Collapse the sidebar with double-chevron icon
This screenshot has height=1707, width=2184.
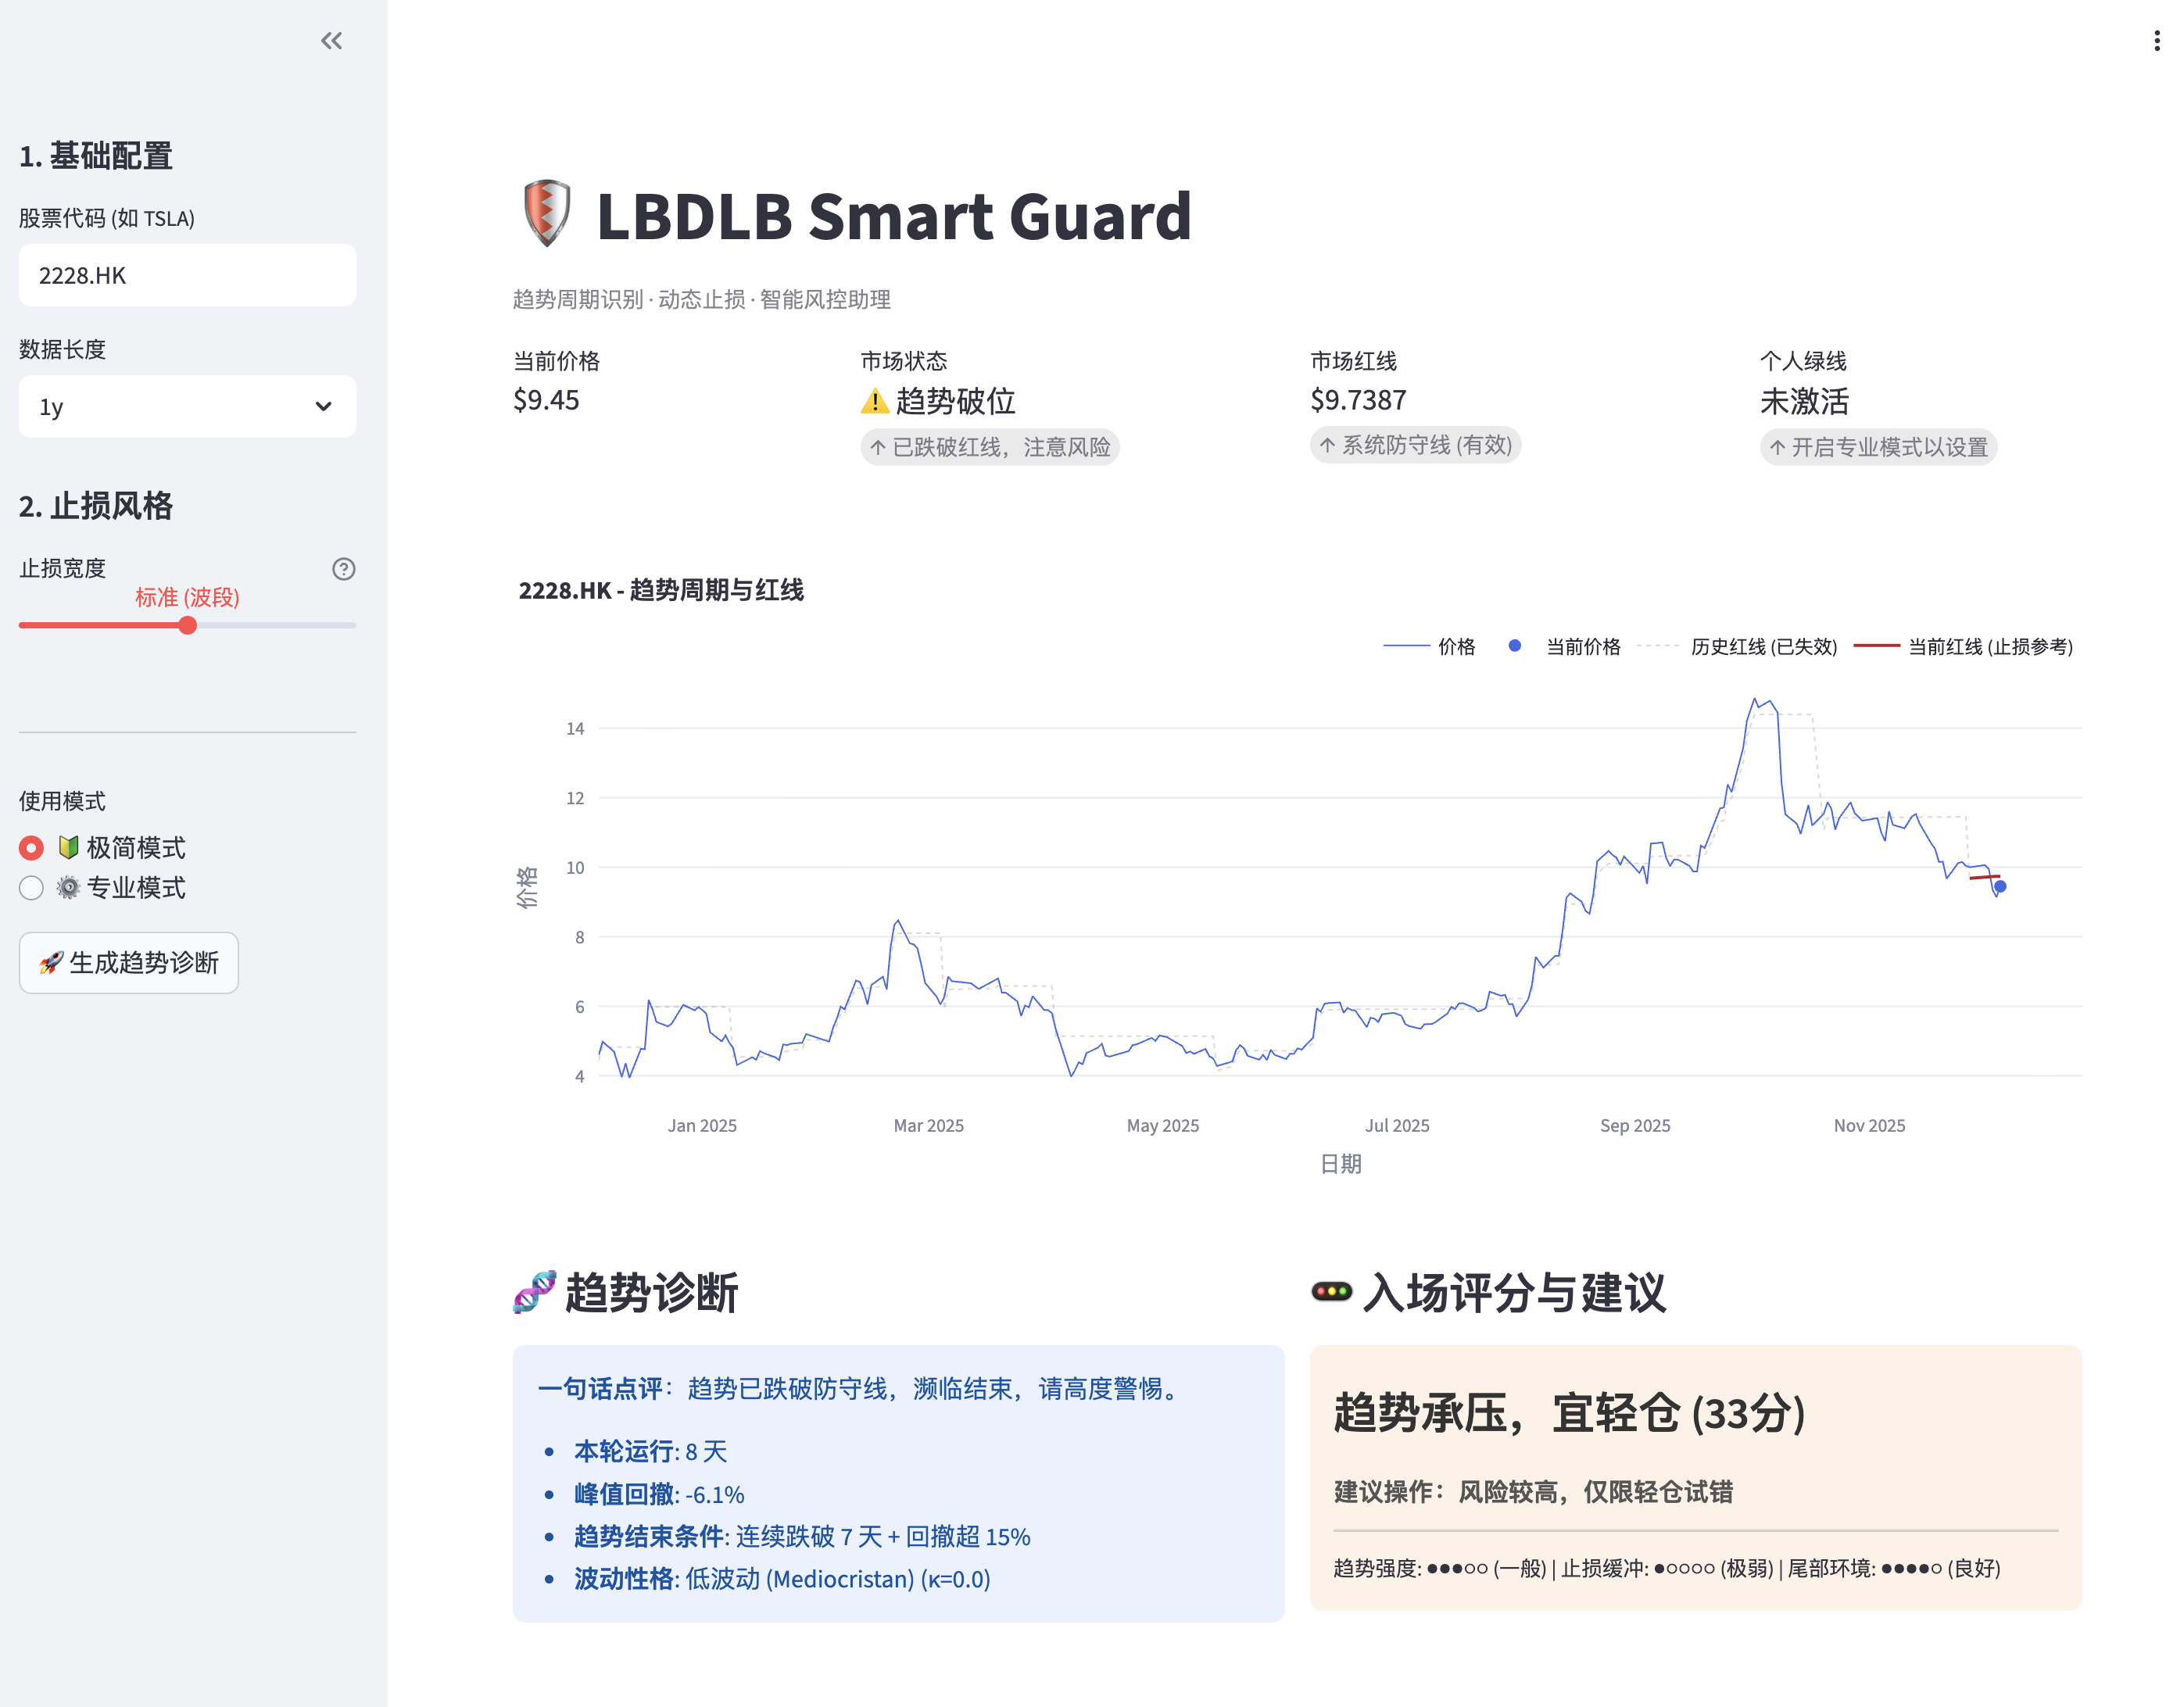click(x=331, y=41)
